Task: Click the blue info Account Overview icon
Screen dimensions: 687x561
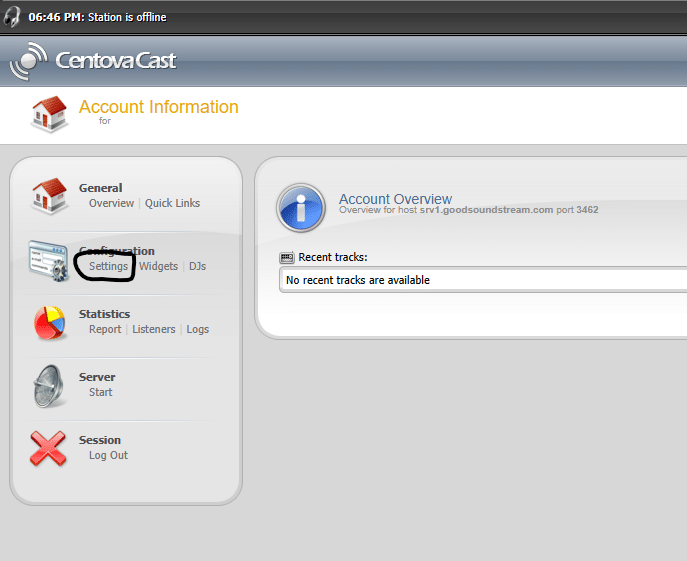Action: (x=301, y=208)
